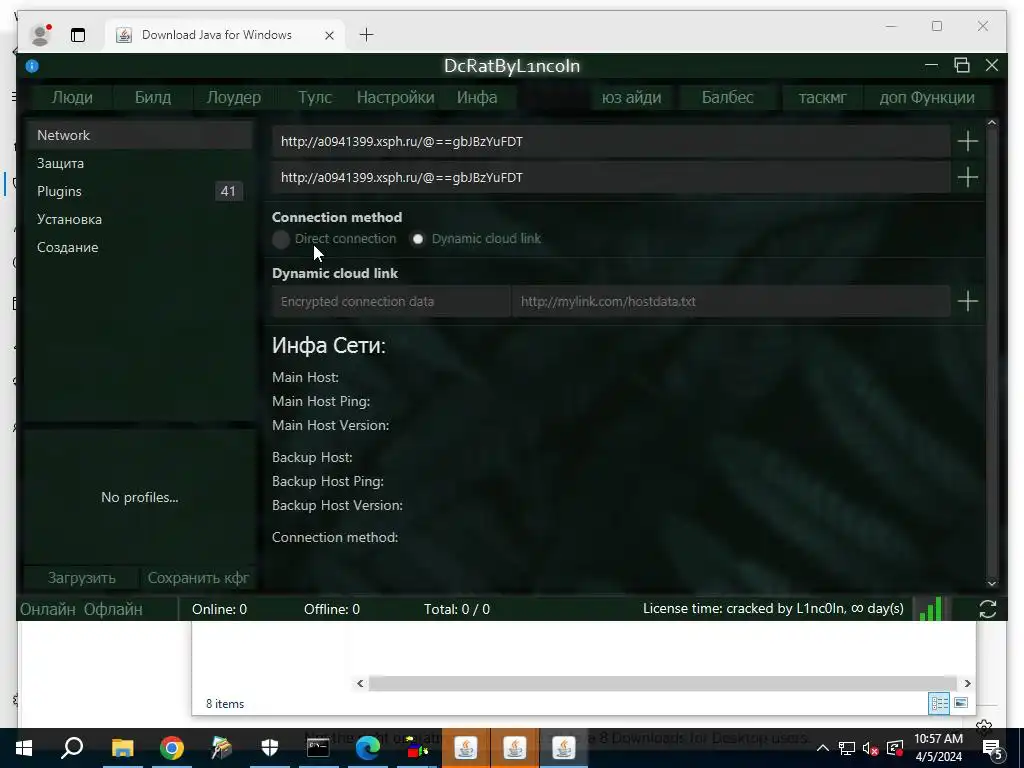
Task: Go to the Тулс tab
Action: click(x=315, y=97)
